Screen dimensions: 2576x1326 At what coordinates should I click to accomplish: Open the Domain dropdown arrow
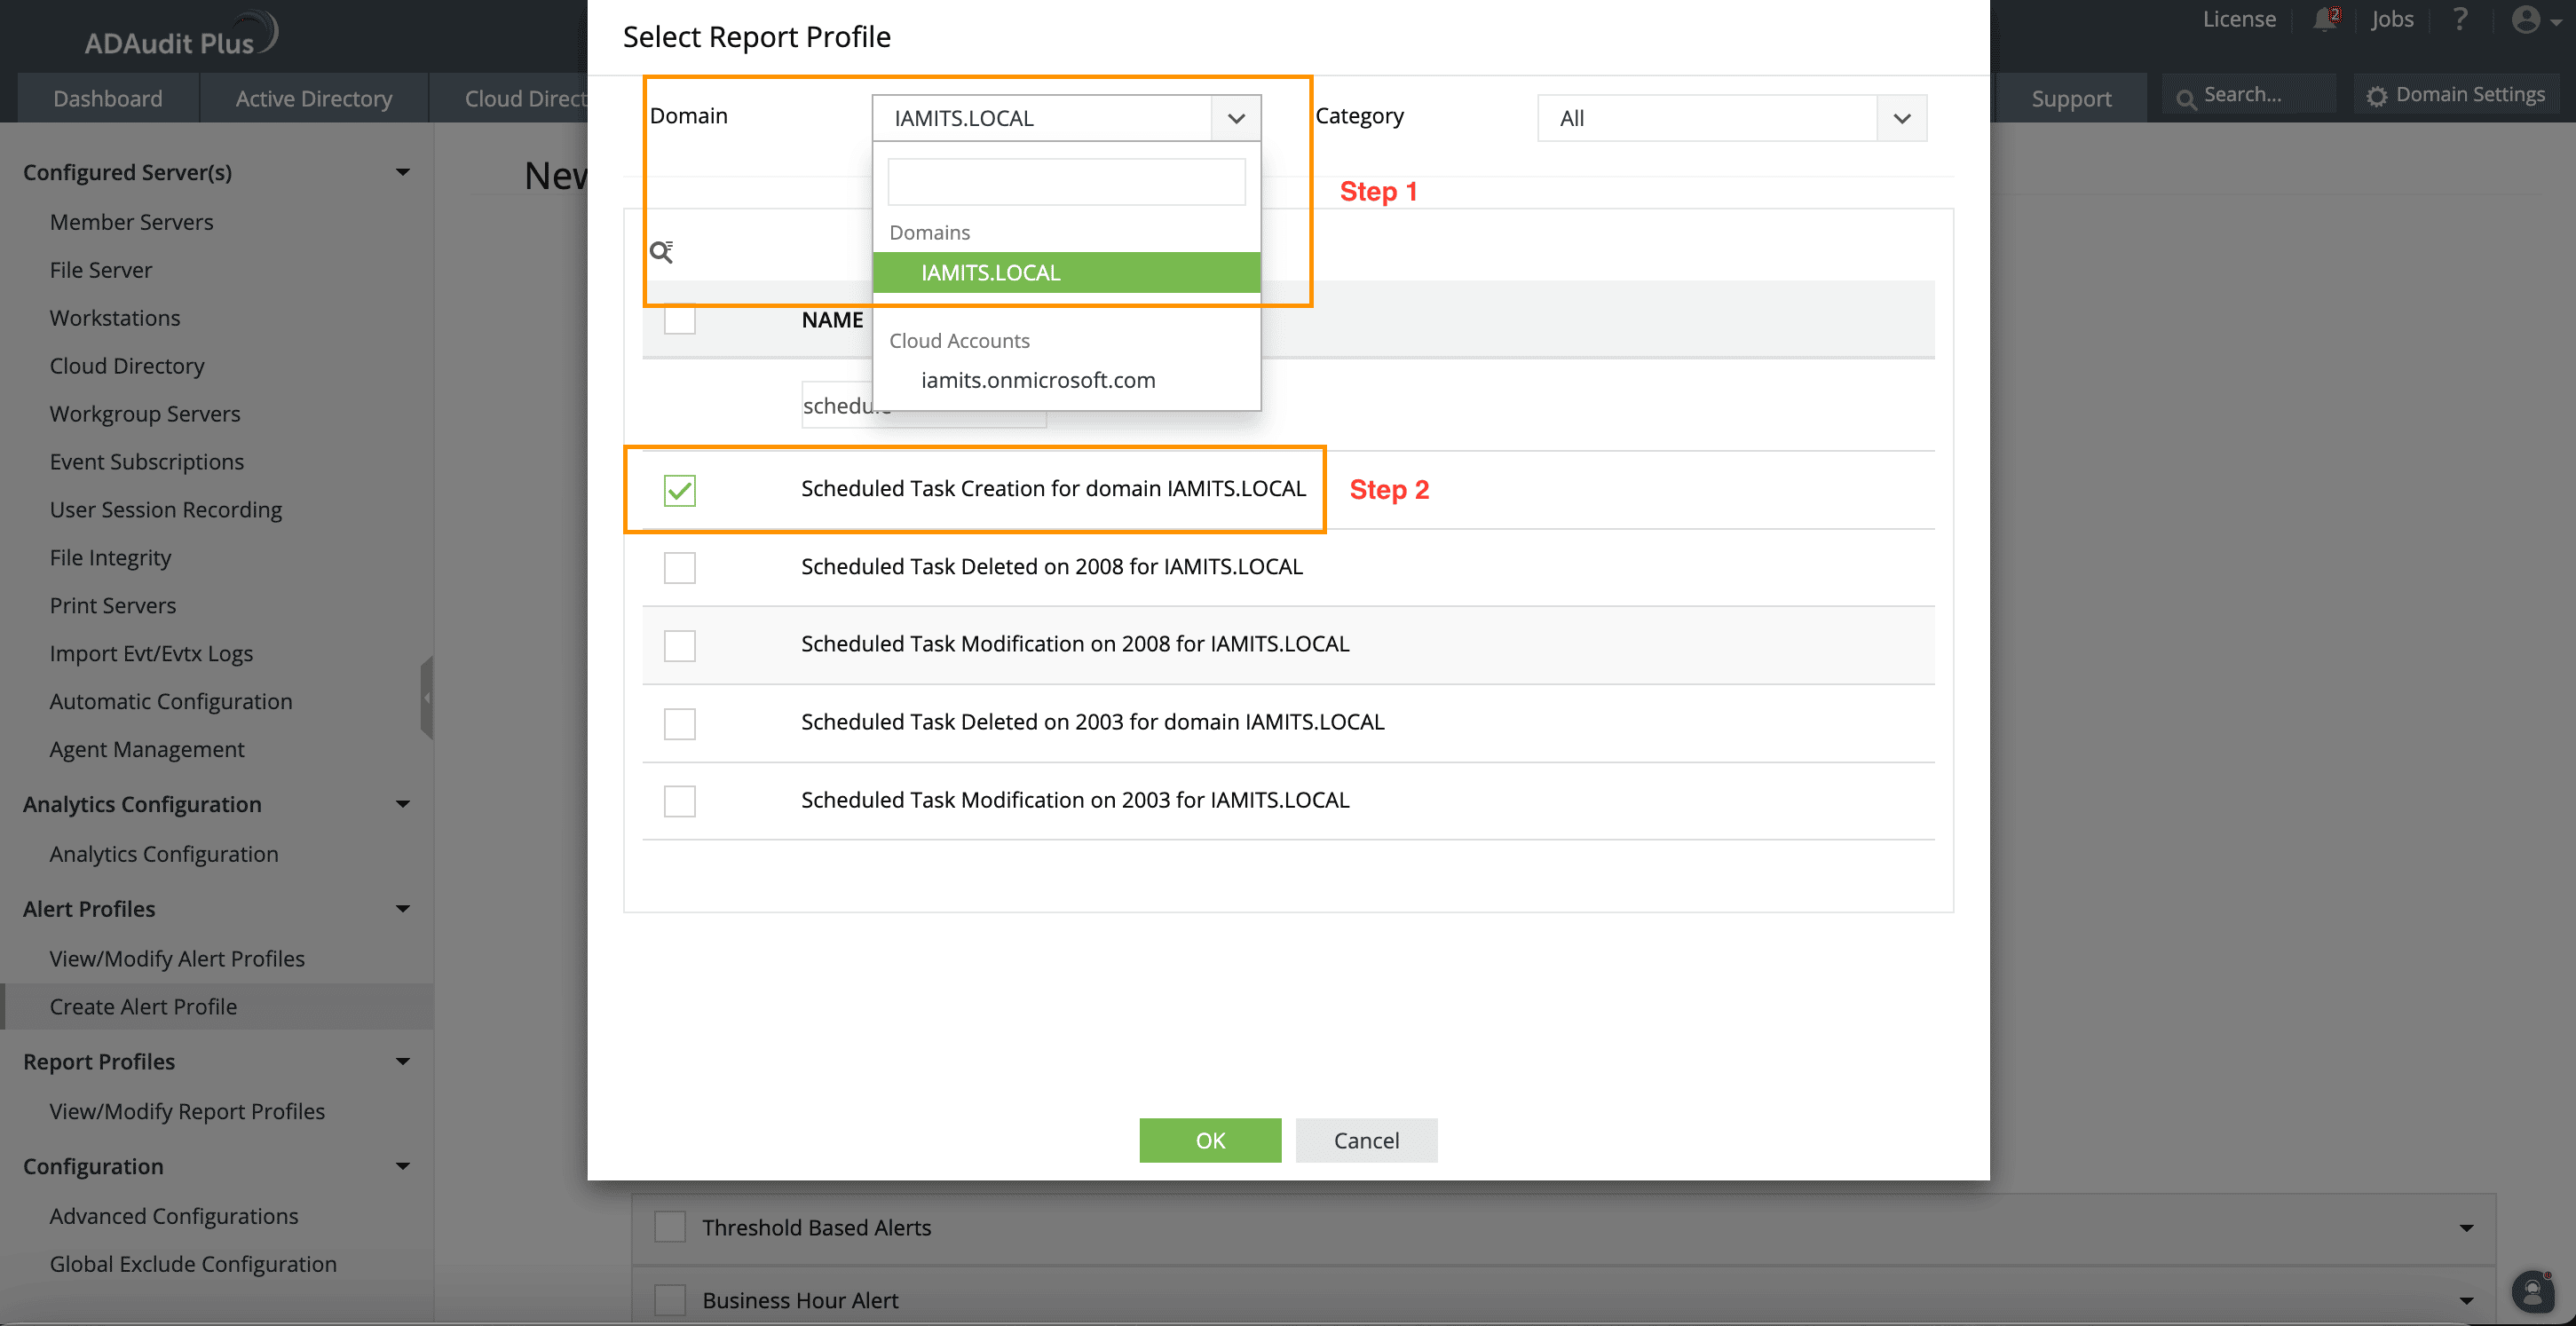coord(1236,118)
